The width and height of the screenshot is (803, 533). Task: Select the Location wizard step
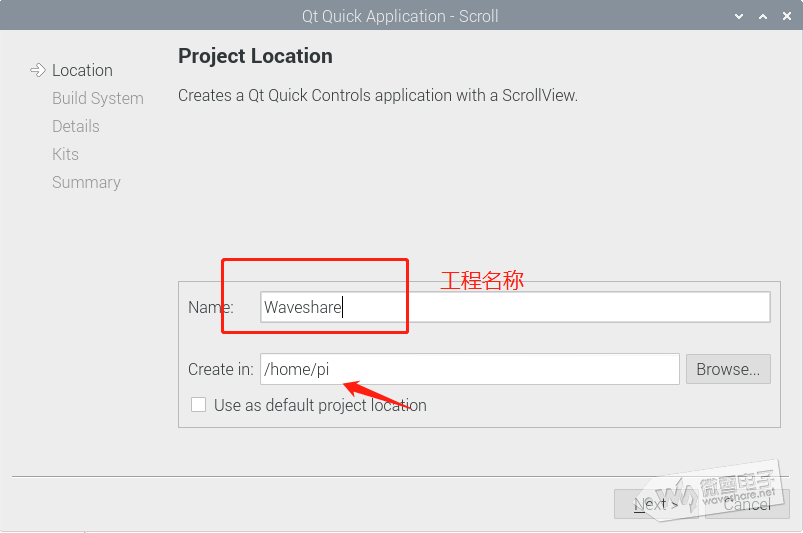click(82, 70)
